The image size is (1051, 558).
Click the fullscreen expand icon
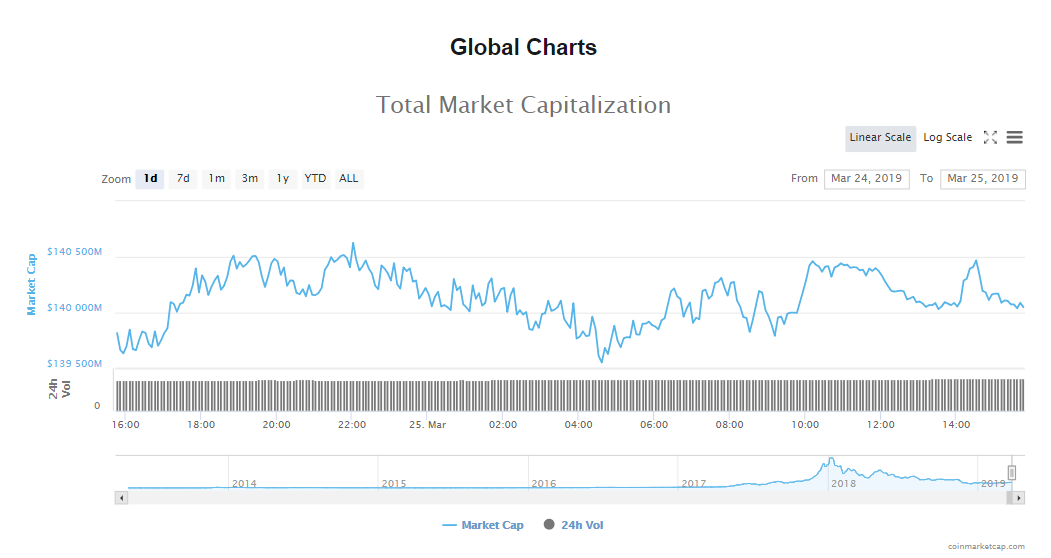(x=991, y=138)
